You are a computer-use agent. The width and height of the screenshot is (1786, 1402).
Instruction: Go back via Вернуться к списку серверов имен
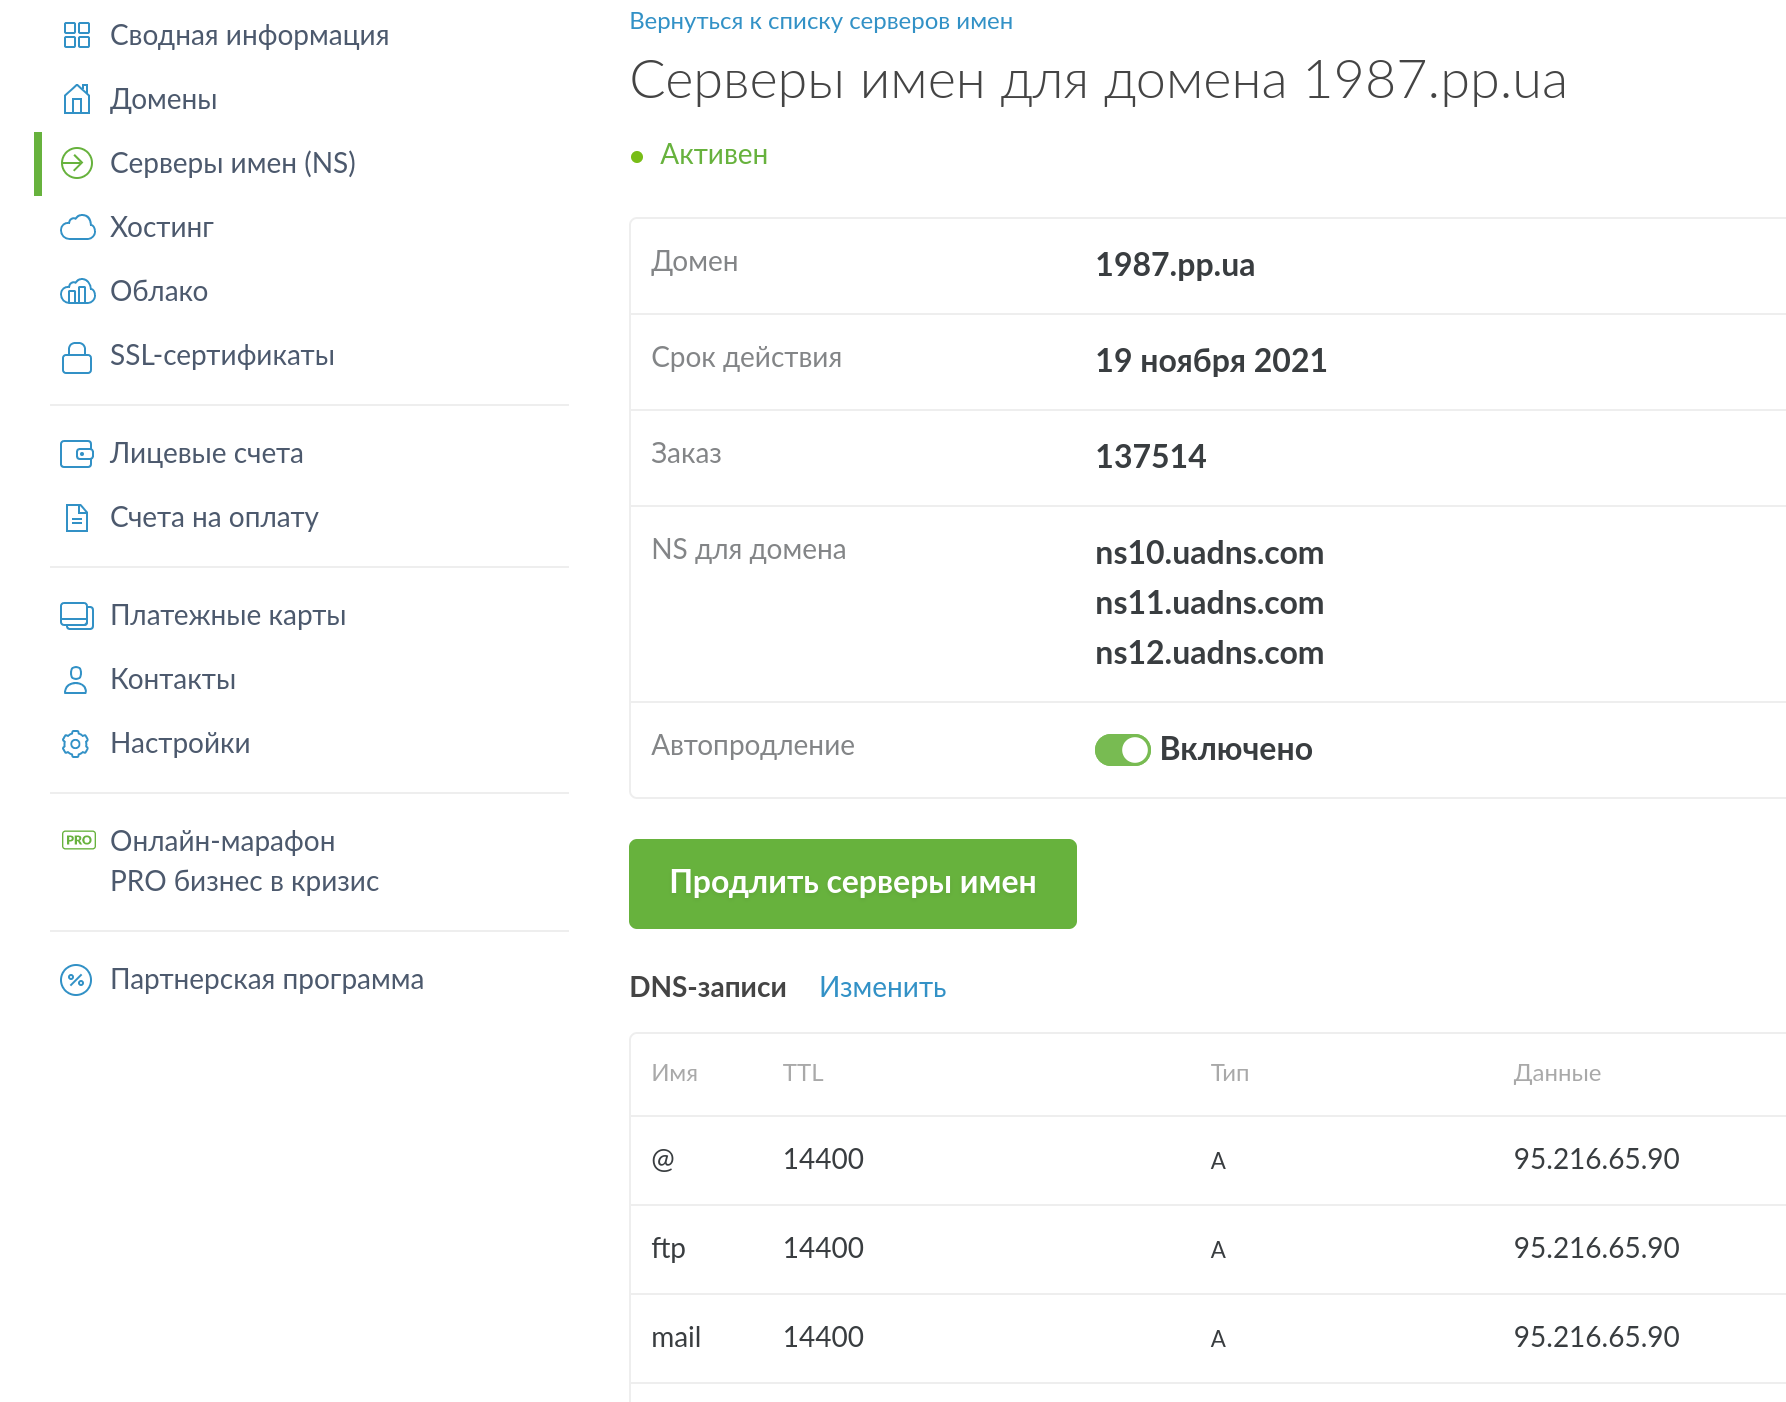tap(820, 22)
